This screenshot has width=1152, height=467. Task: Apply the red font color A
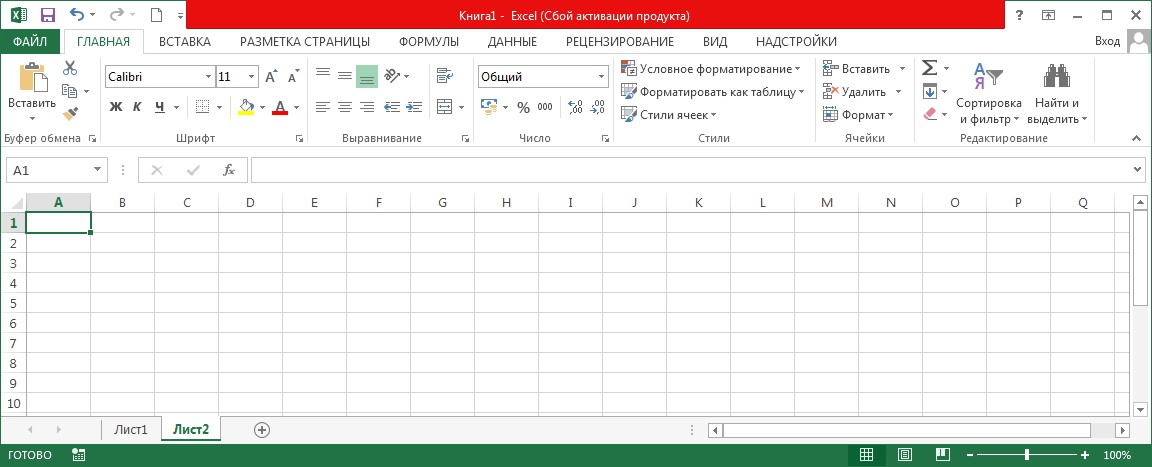pos(280,107)
